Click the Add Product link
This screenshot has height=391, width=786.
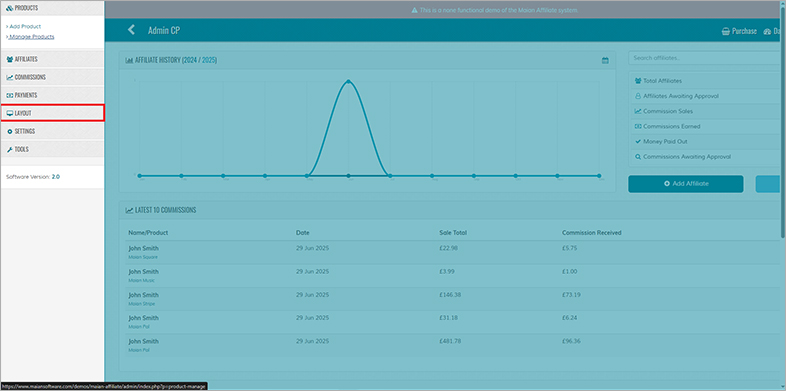25,27
